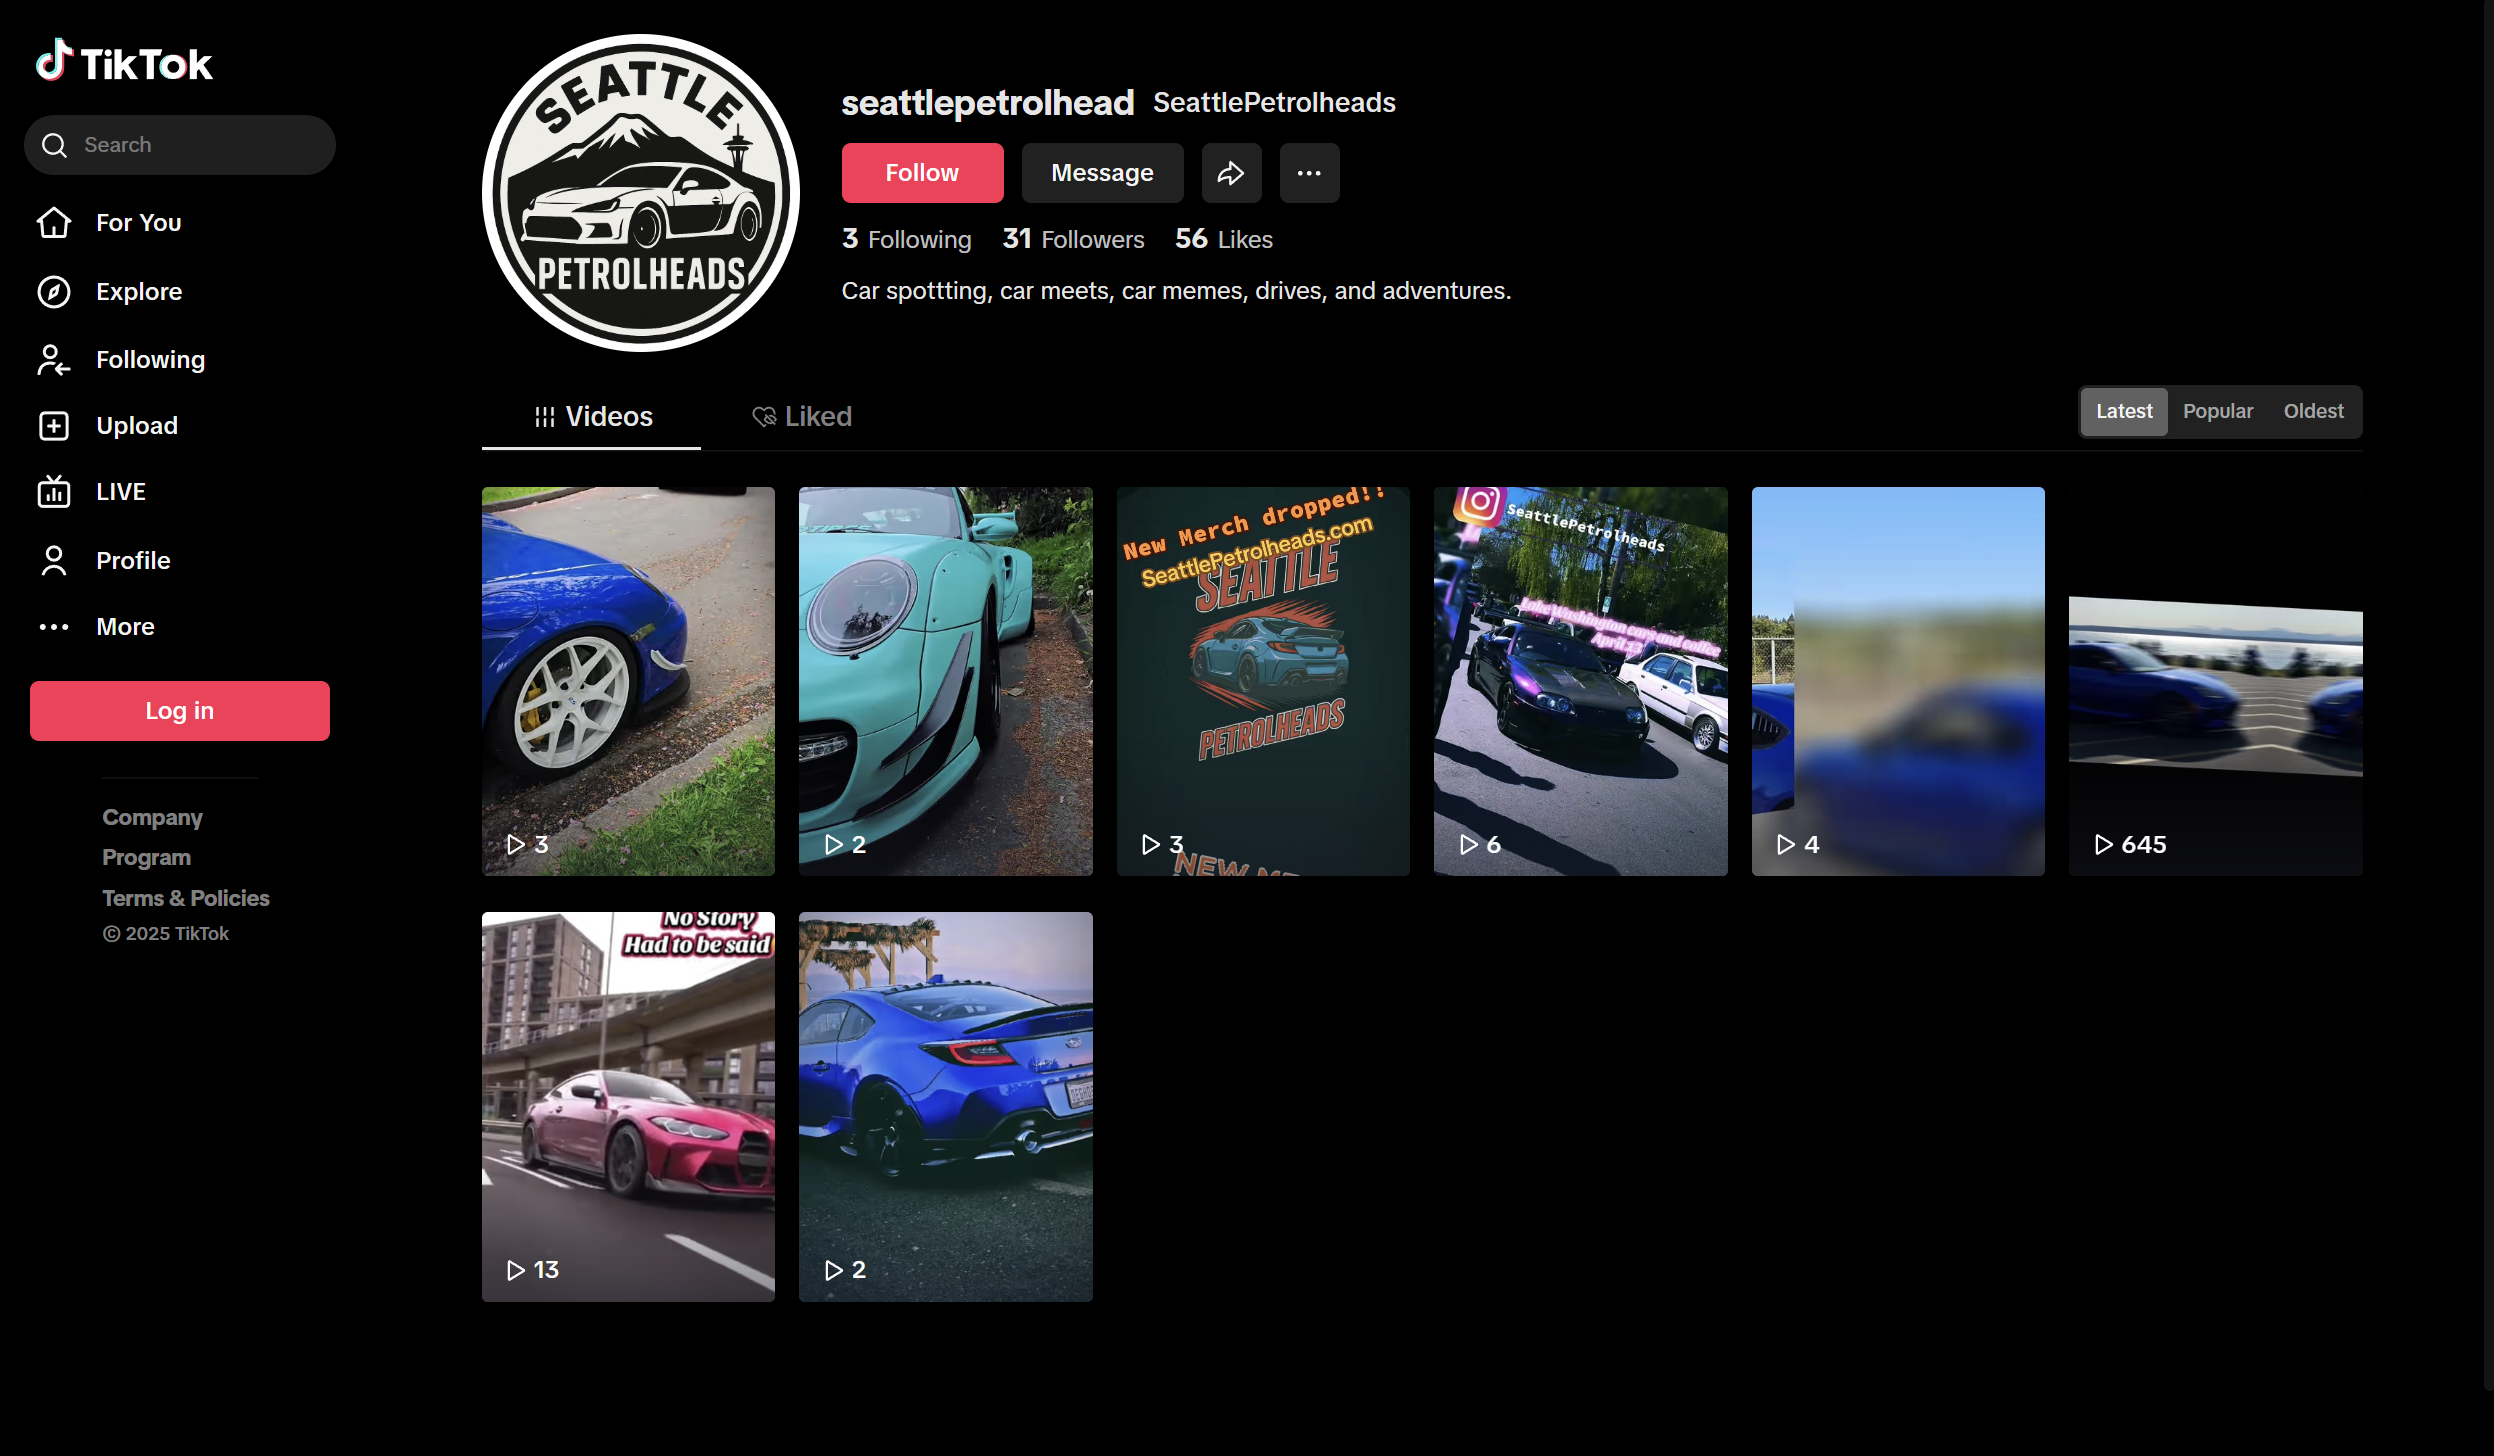Click the share arrow icon button
Screen dimensions: 2494x1456
tap(1231, 173)
